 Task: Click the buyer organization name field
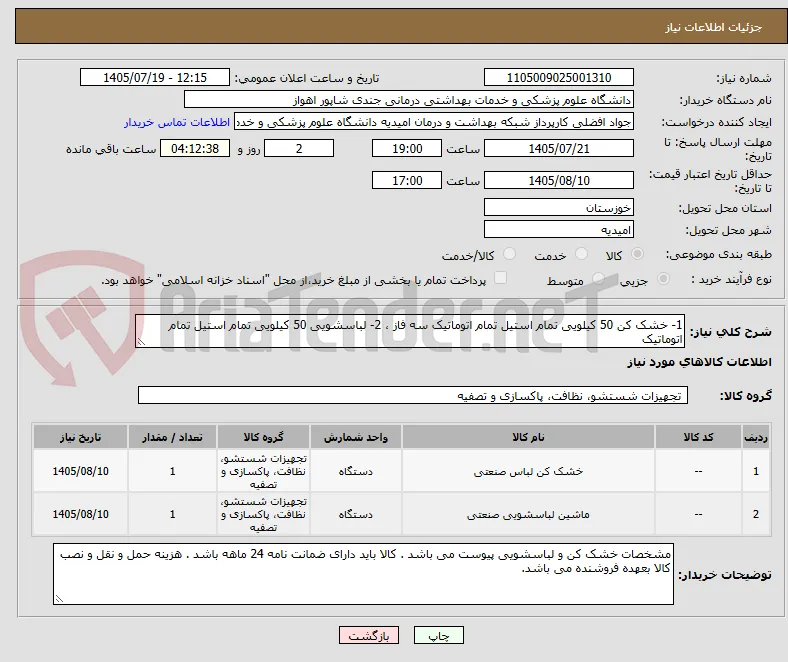[409, 100]
